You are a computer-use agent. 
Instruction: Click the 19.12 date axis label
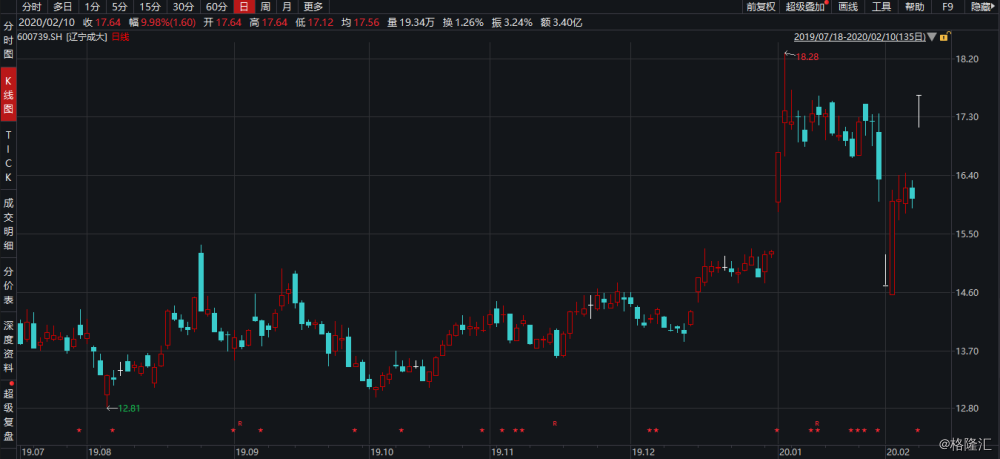[644, 452]
